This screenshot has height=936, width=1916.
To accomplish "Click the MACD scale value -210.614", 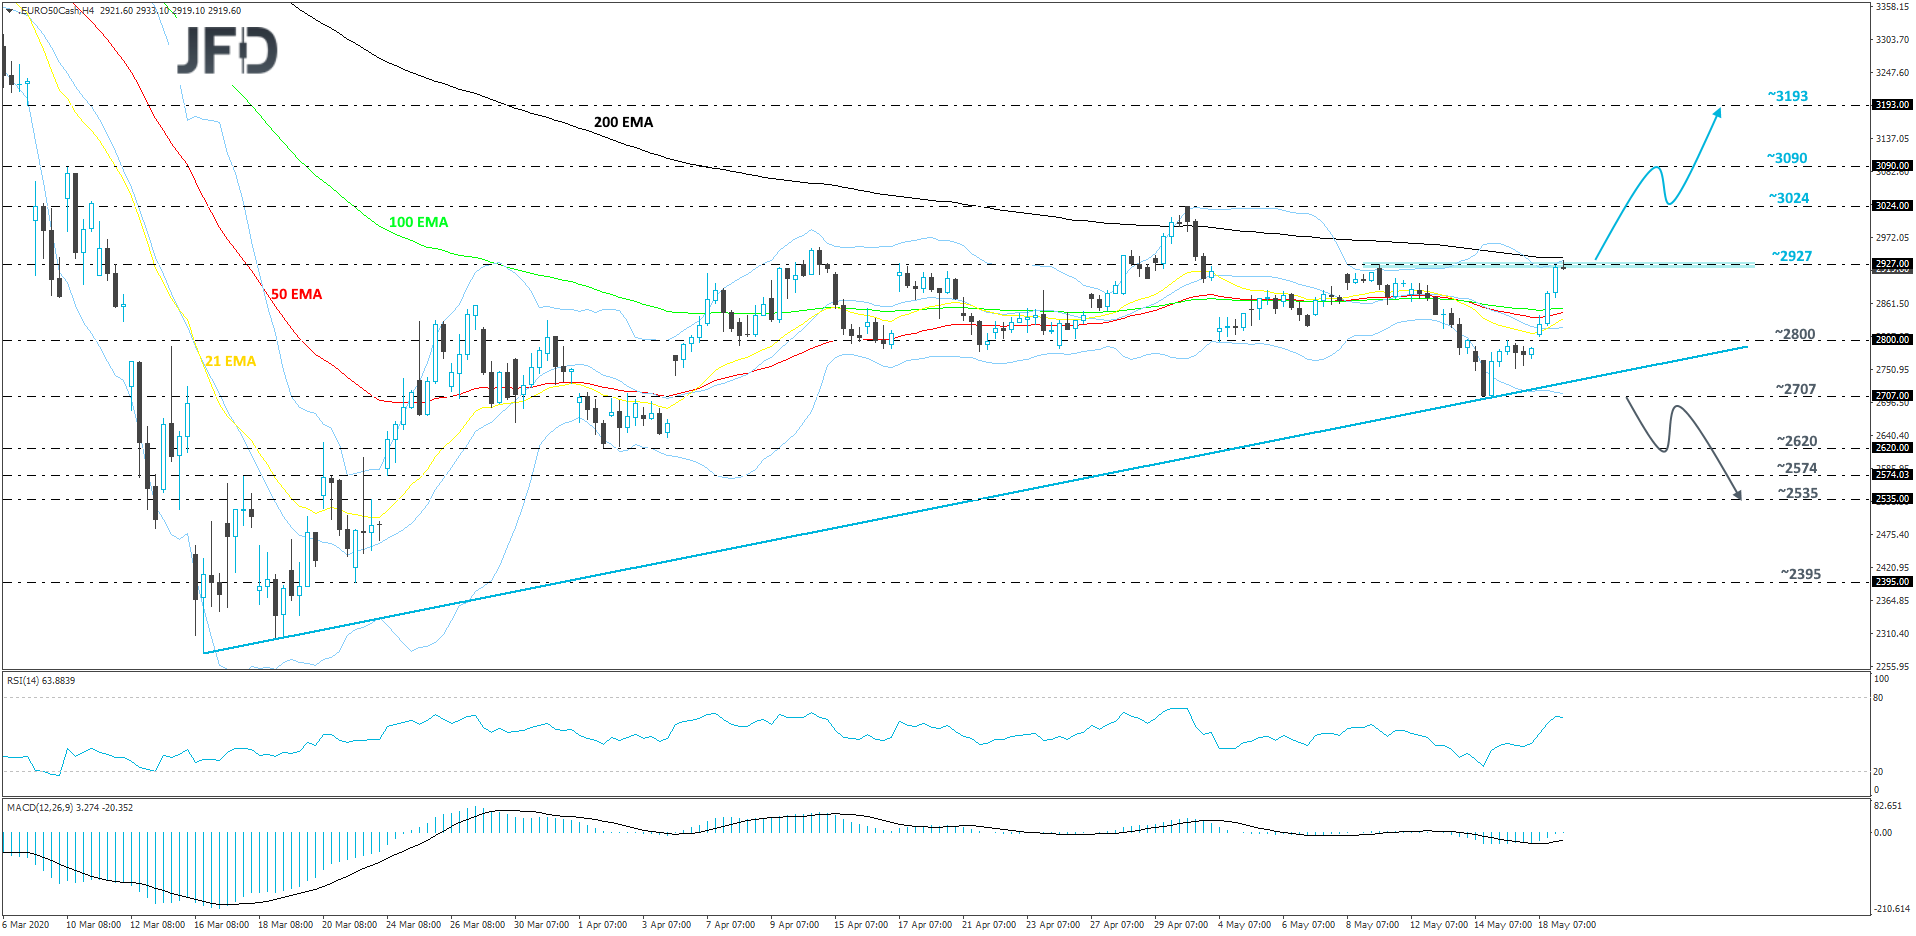I will point(1893,909).
